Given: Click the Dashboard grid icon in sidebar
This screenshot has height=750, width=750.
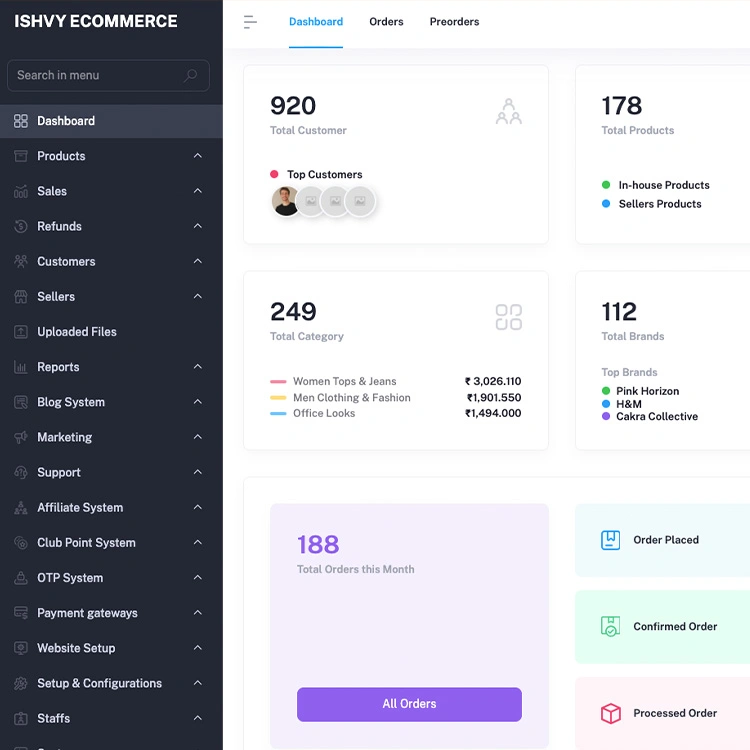Looking at the screenshot, I should [x=21, y=121].
